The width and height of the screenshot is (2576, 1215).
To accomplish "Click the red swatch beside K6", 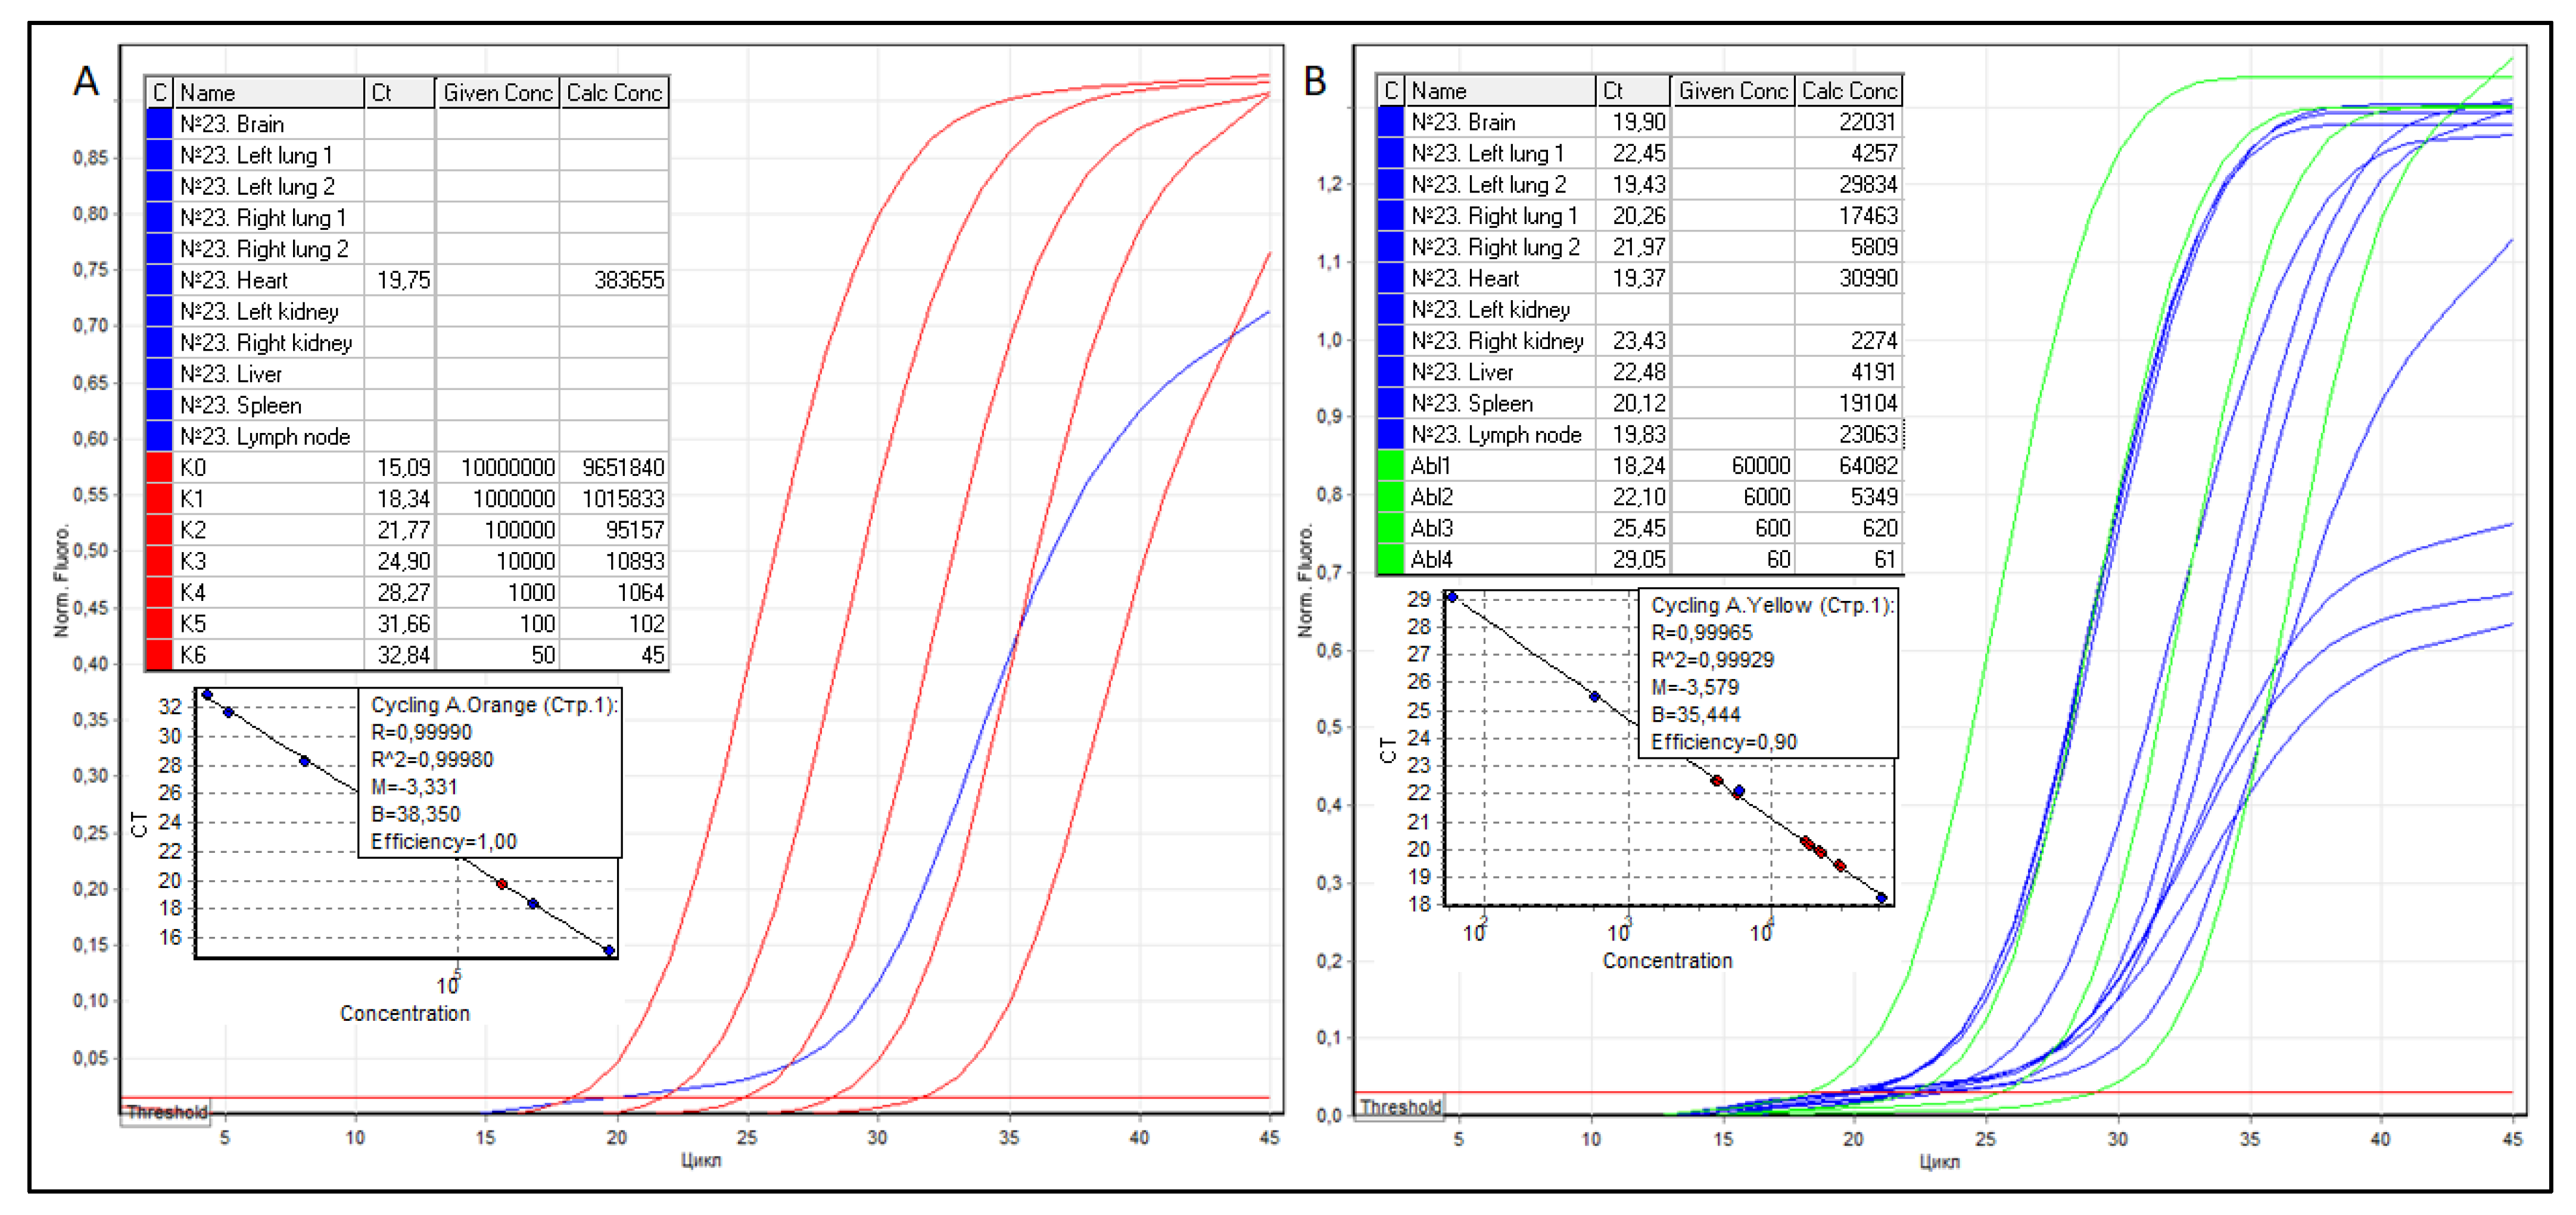I will [159, 656].
